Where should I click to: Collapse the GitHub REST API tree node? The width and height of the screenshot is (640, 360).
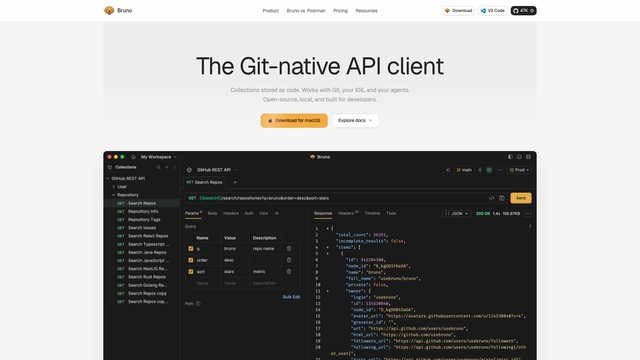pyautogui.click(x=108, y=178)
